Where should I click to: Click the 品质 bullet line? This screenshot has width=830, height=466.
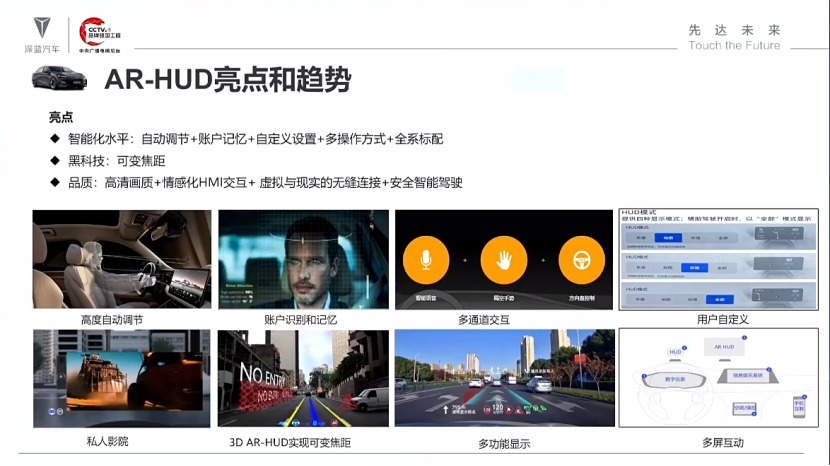tap(256, 183)
